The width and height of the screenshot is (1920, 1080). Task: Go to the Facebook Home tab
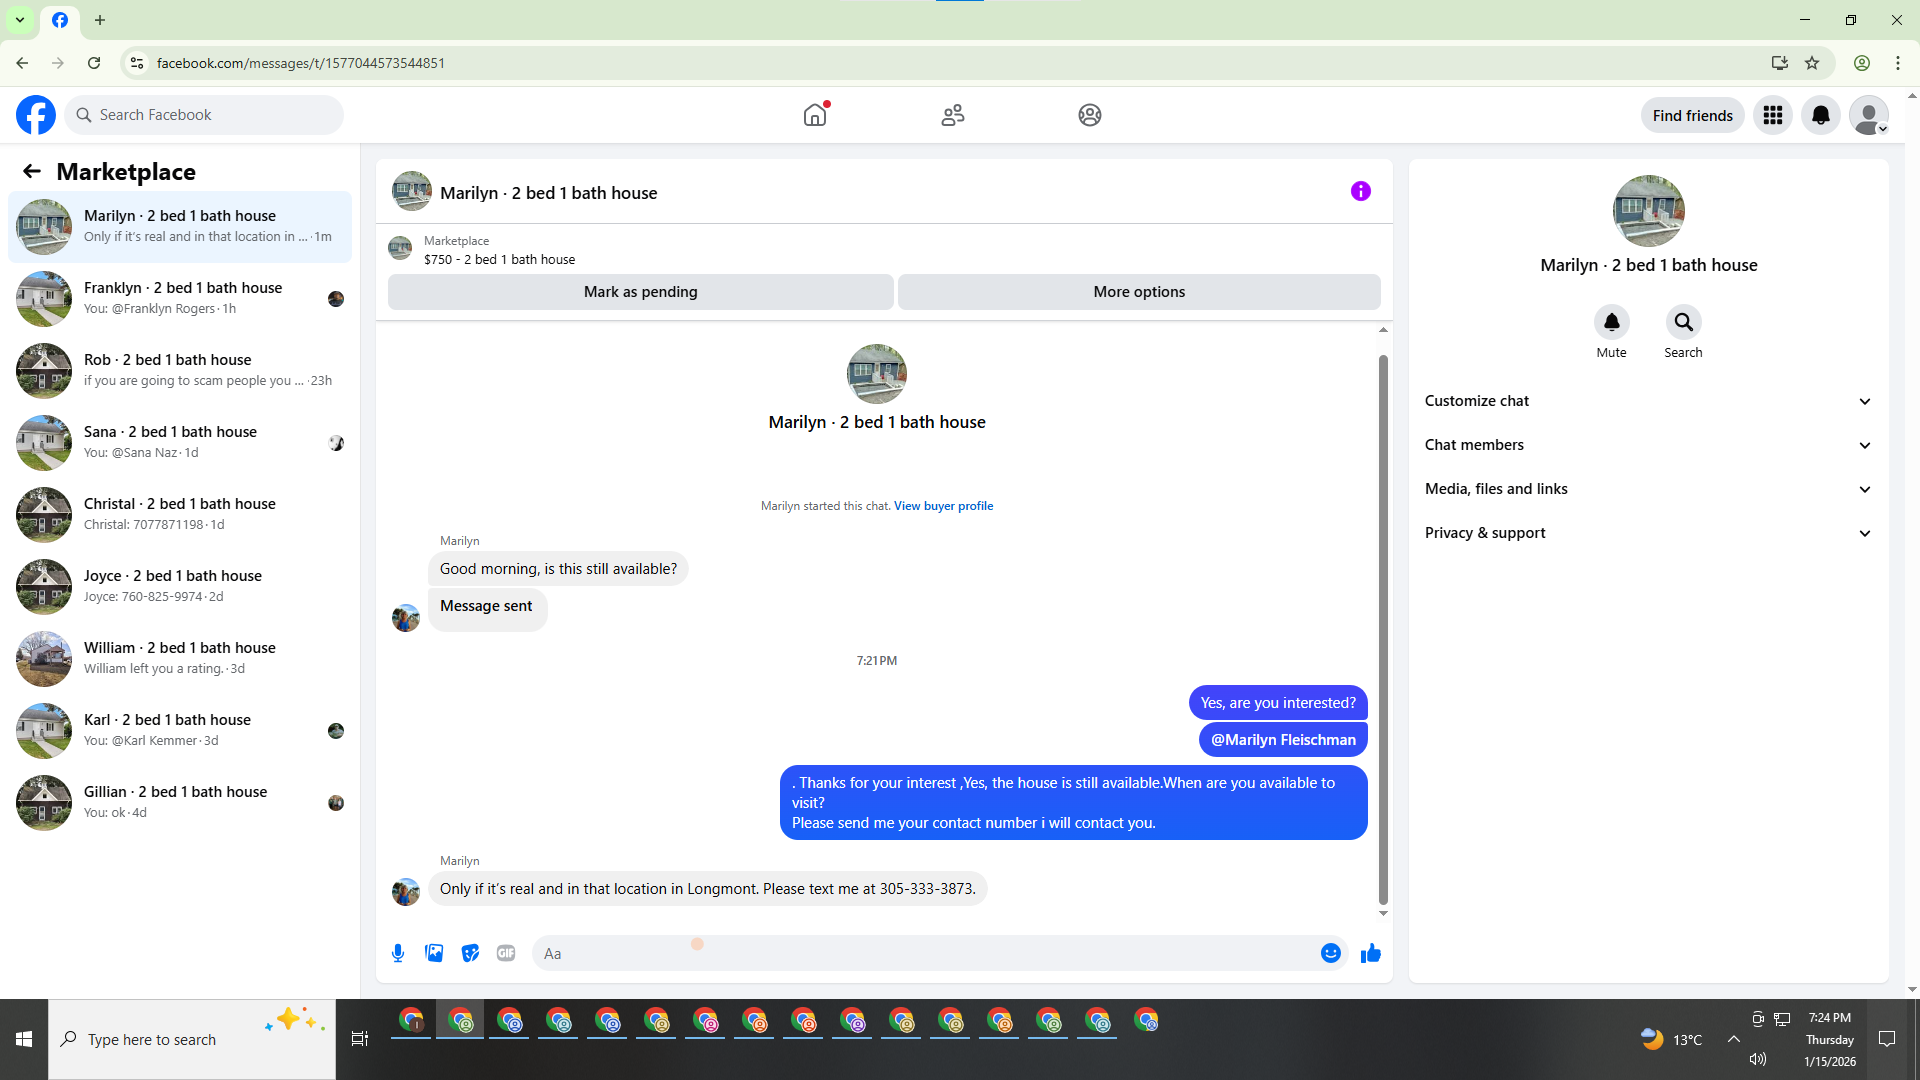pos(815,115)
